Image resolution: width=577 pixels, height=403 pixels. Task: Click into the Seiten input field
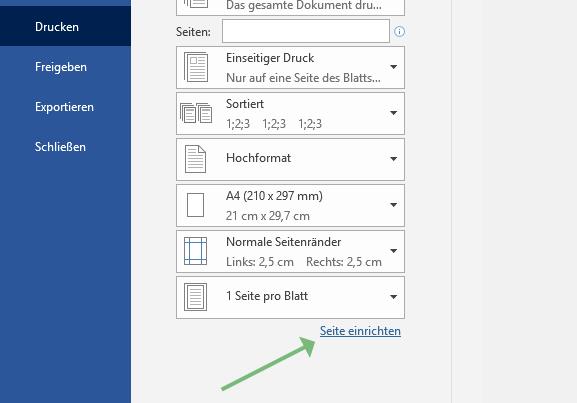click(306, 31)
